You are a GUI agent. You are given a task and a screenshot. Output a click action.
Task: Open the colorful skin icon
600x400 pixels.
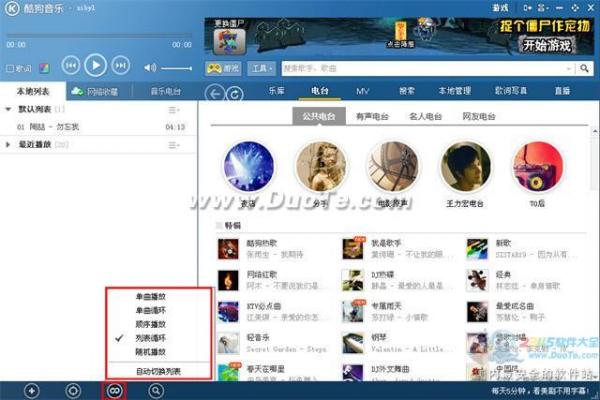pyautogui.click(x=44, y=69)
